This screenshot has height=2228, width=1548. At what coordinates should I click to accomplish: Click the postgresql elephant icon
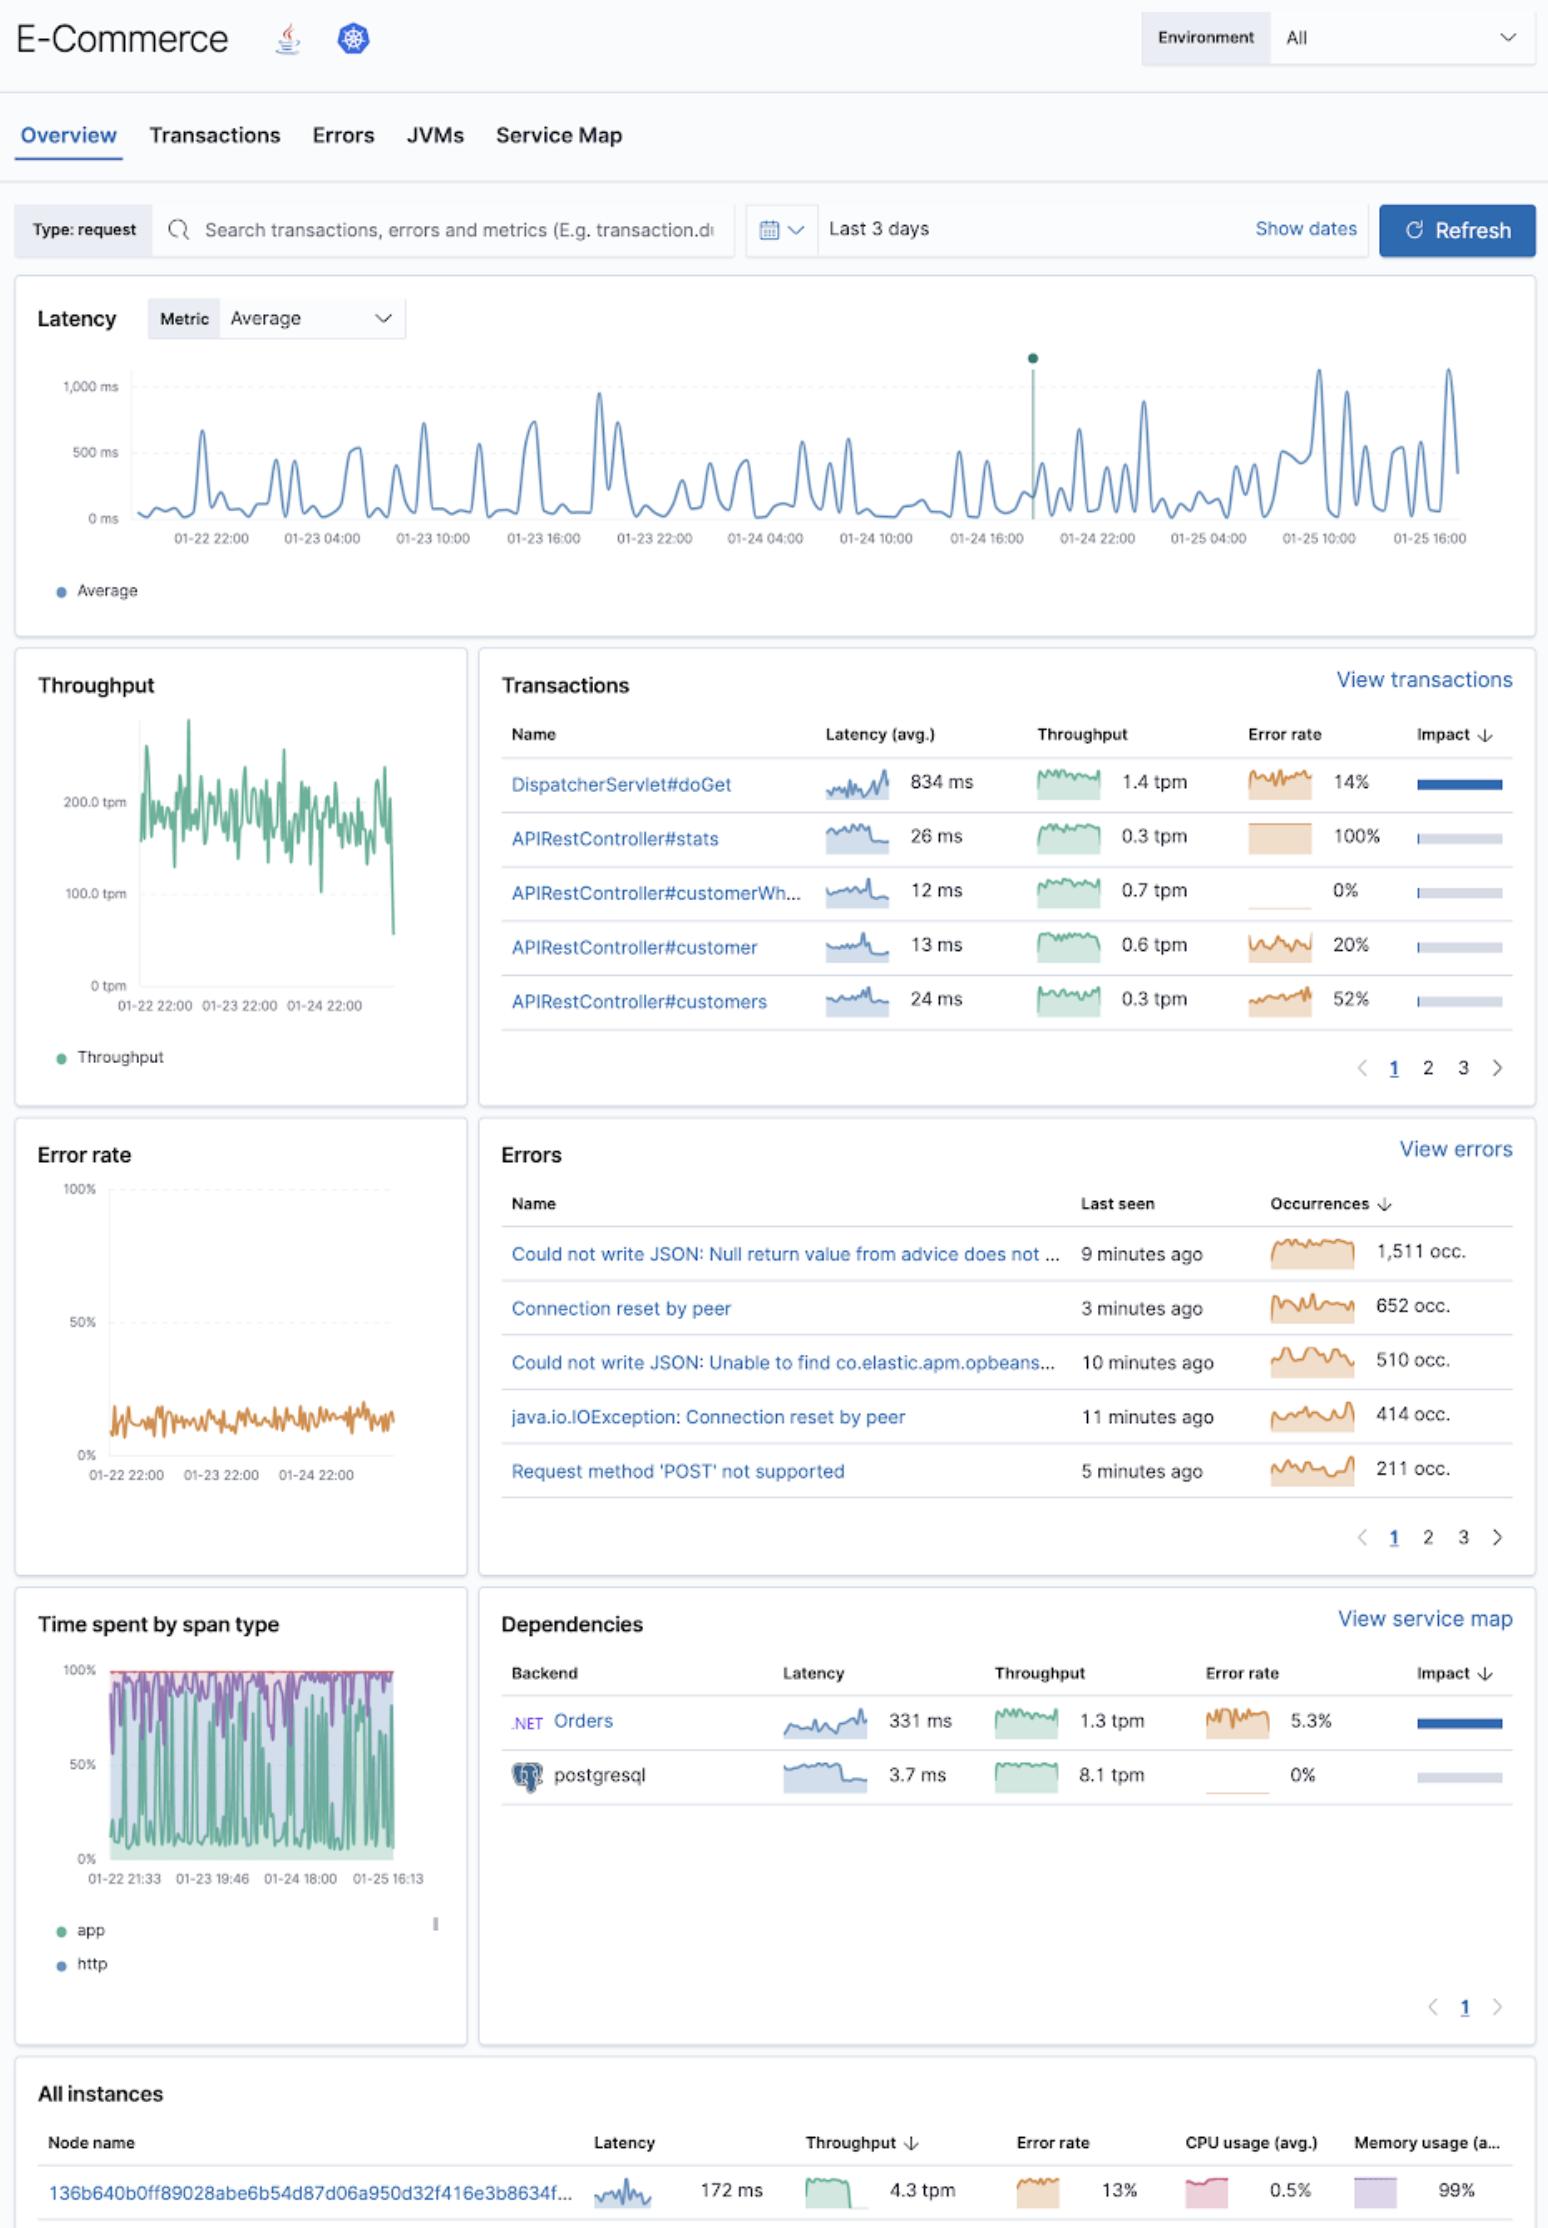527,1776
